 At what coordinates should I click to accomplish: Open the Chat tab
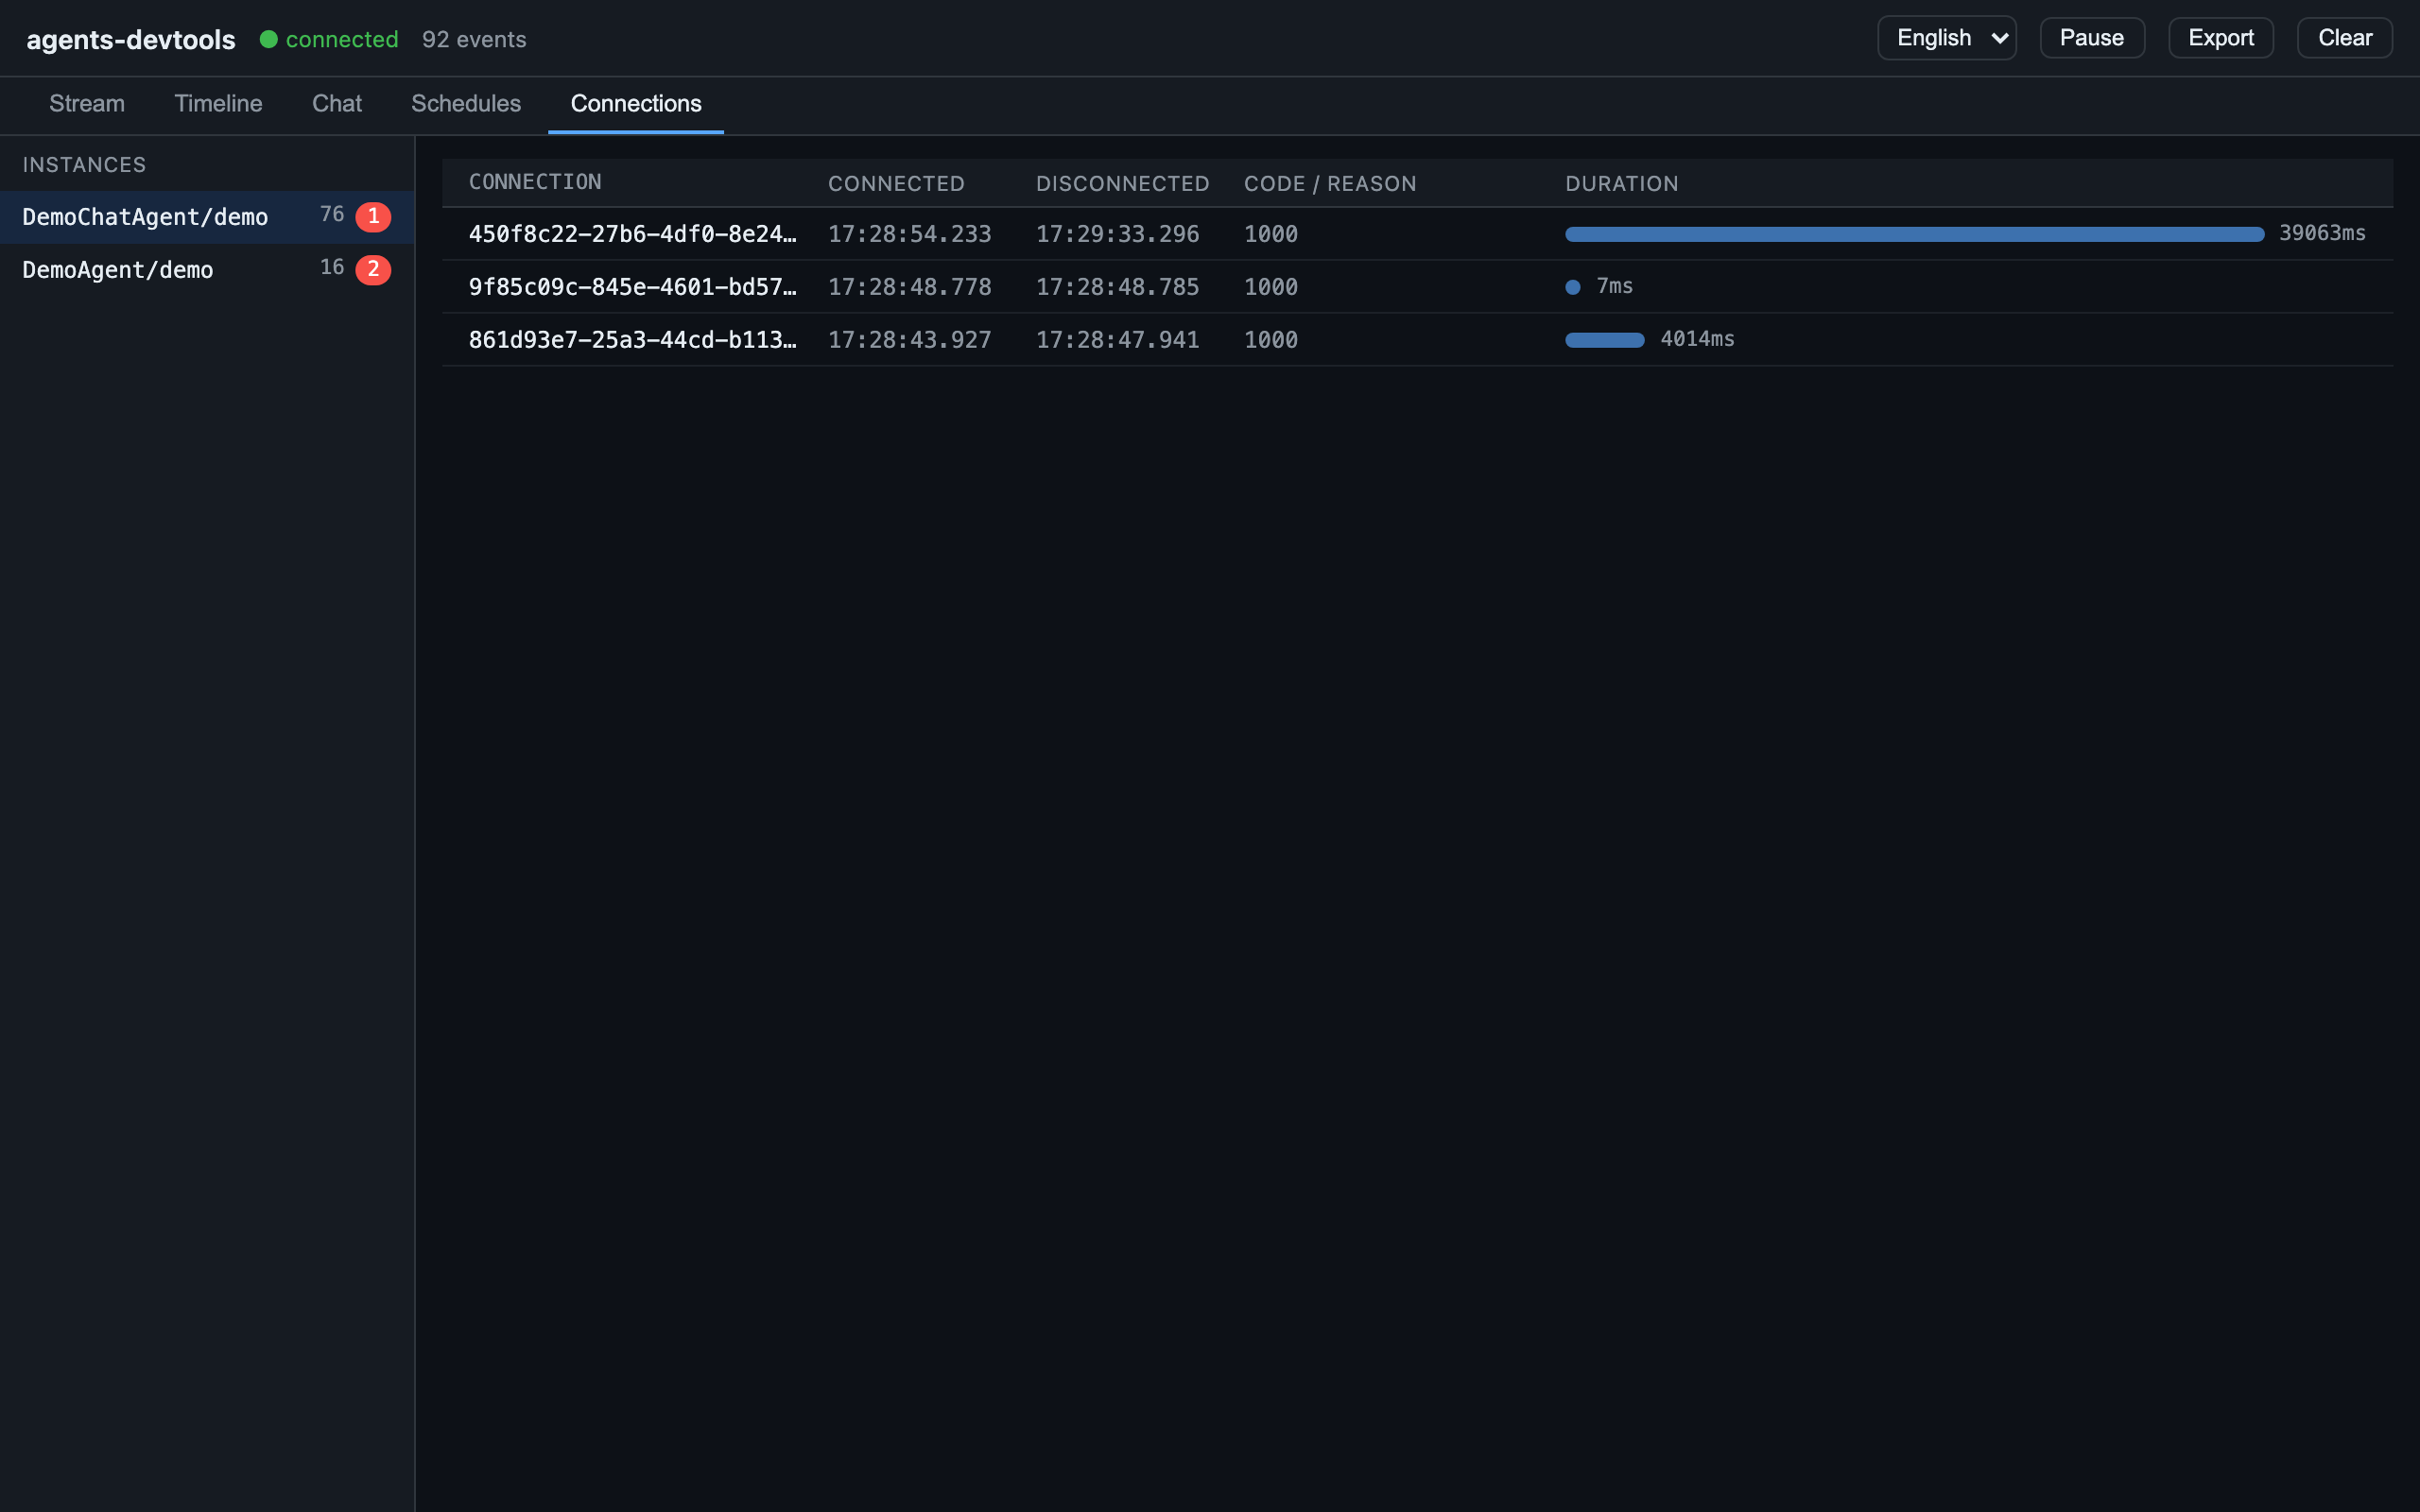coord(337,104)
